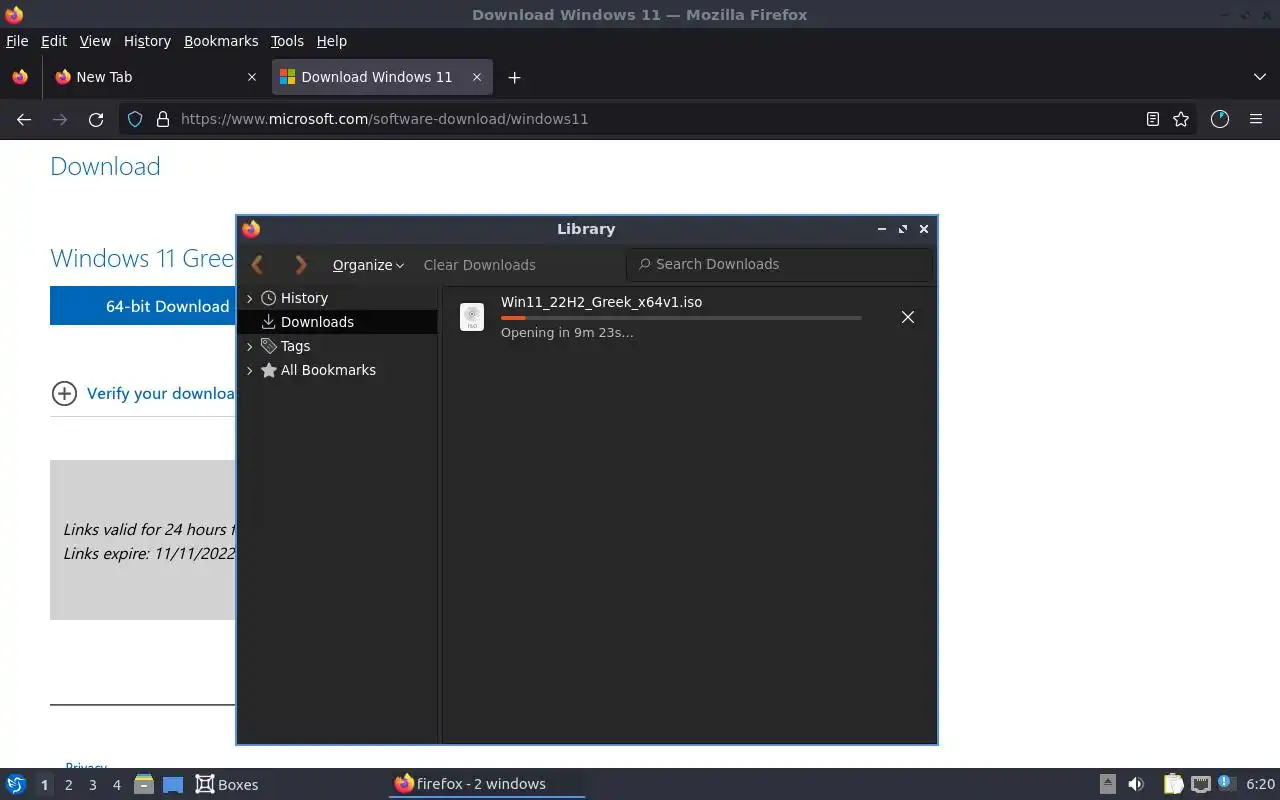
Task: Click the browser forward arrow
Action: (x=60, y=119)
